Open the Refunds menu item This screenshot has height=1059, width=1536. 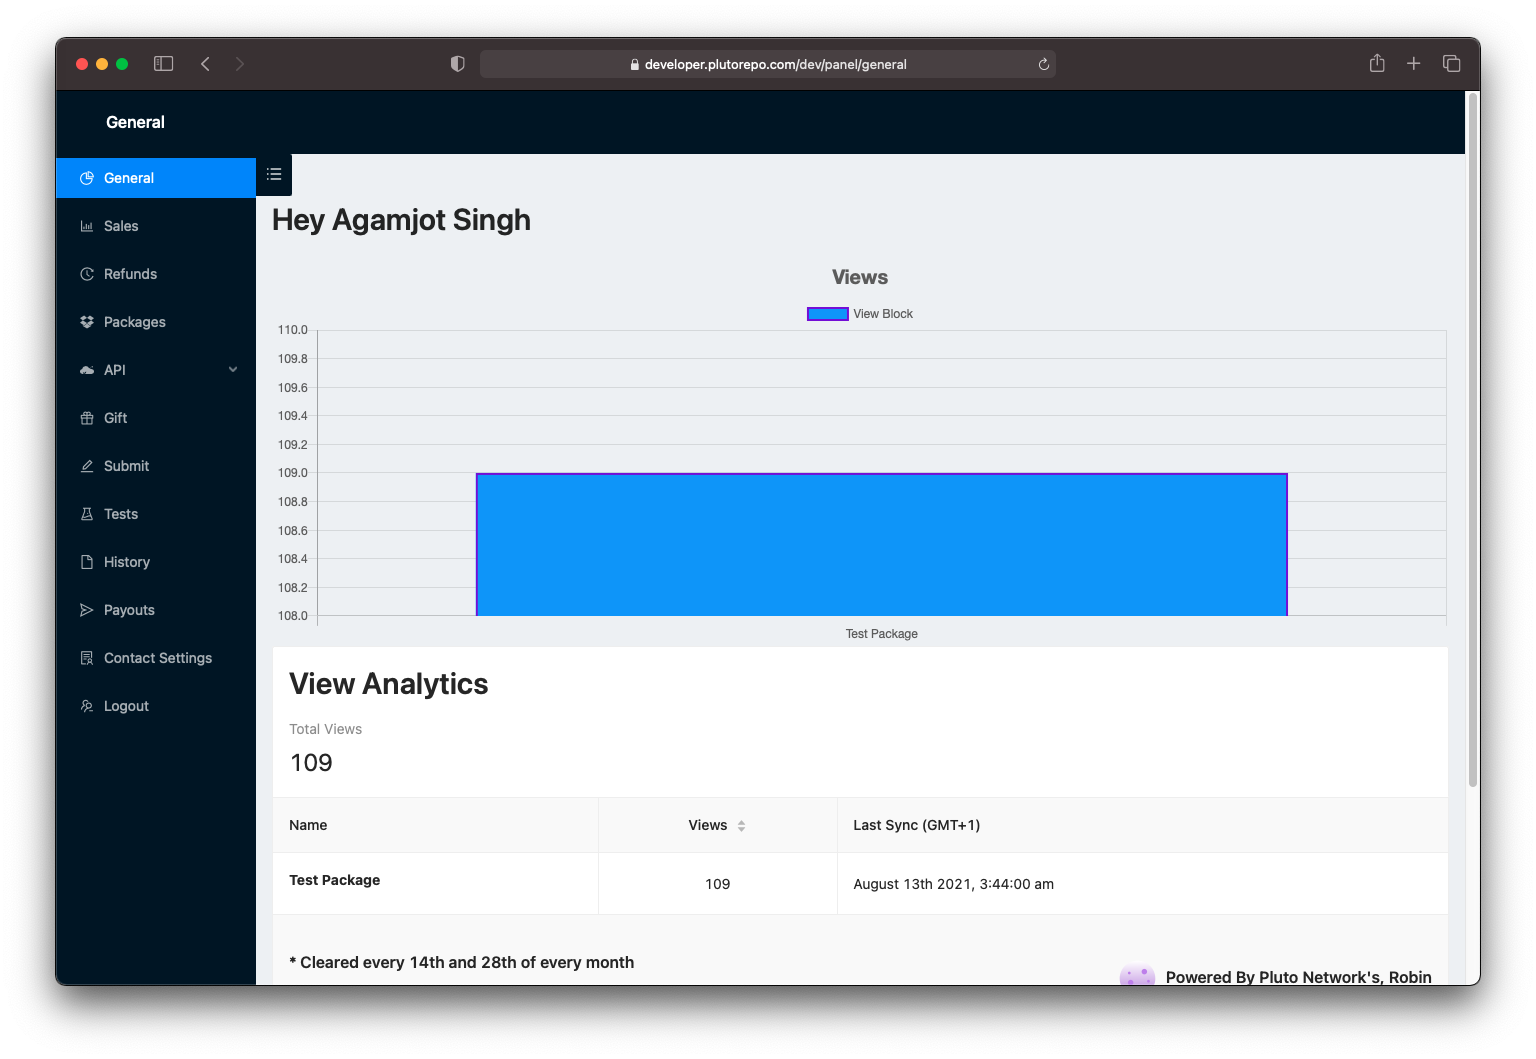tap(156, 274)
